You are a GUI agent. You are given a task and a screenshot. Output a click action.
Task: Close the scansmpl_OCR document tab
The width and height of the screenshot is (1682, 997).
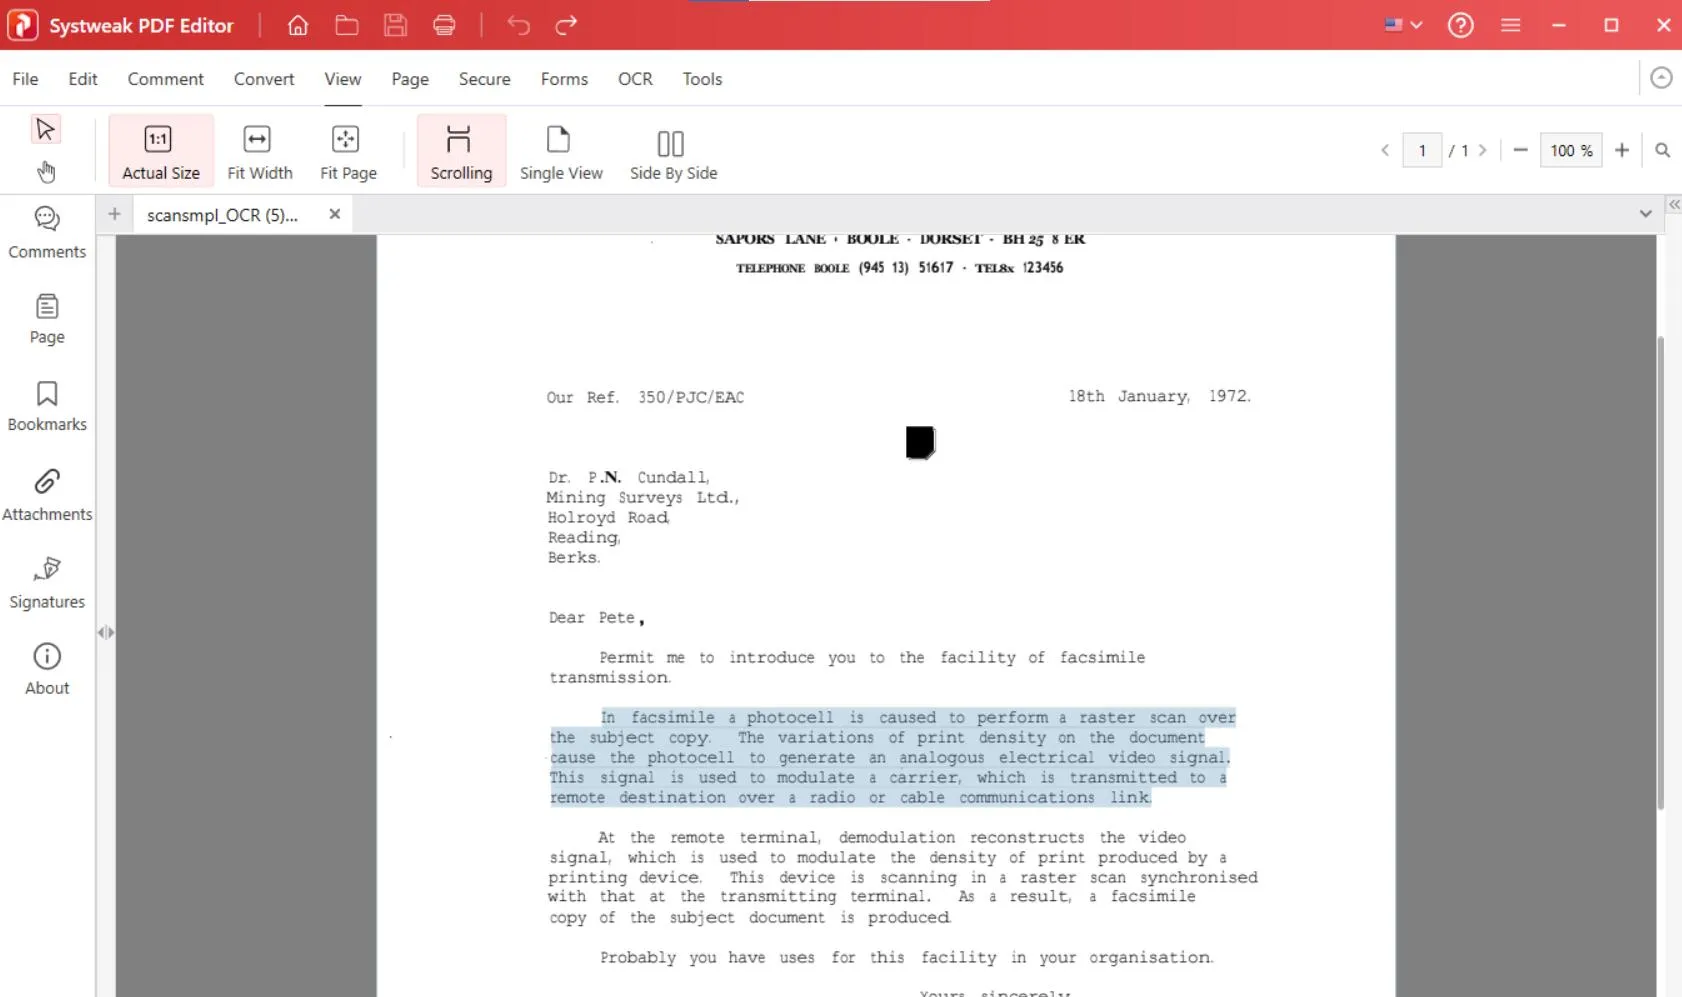335,214
